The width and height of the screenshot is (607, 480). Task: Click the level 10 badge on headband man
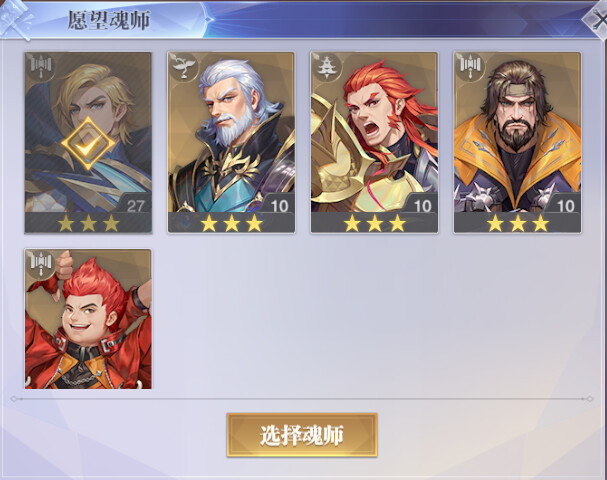[565, 206]
